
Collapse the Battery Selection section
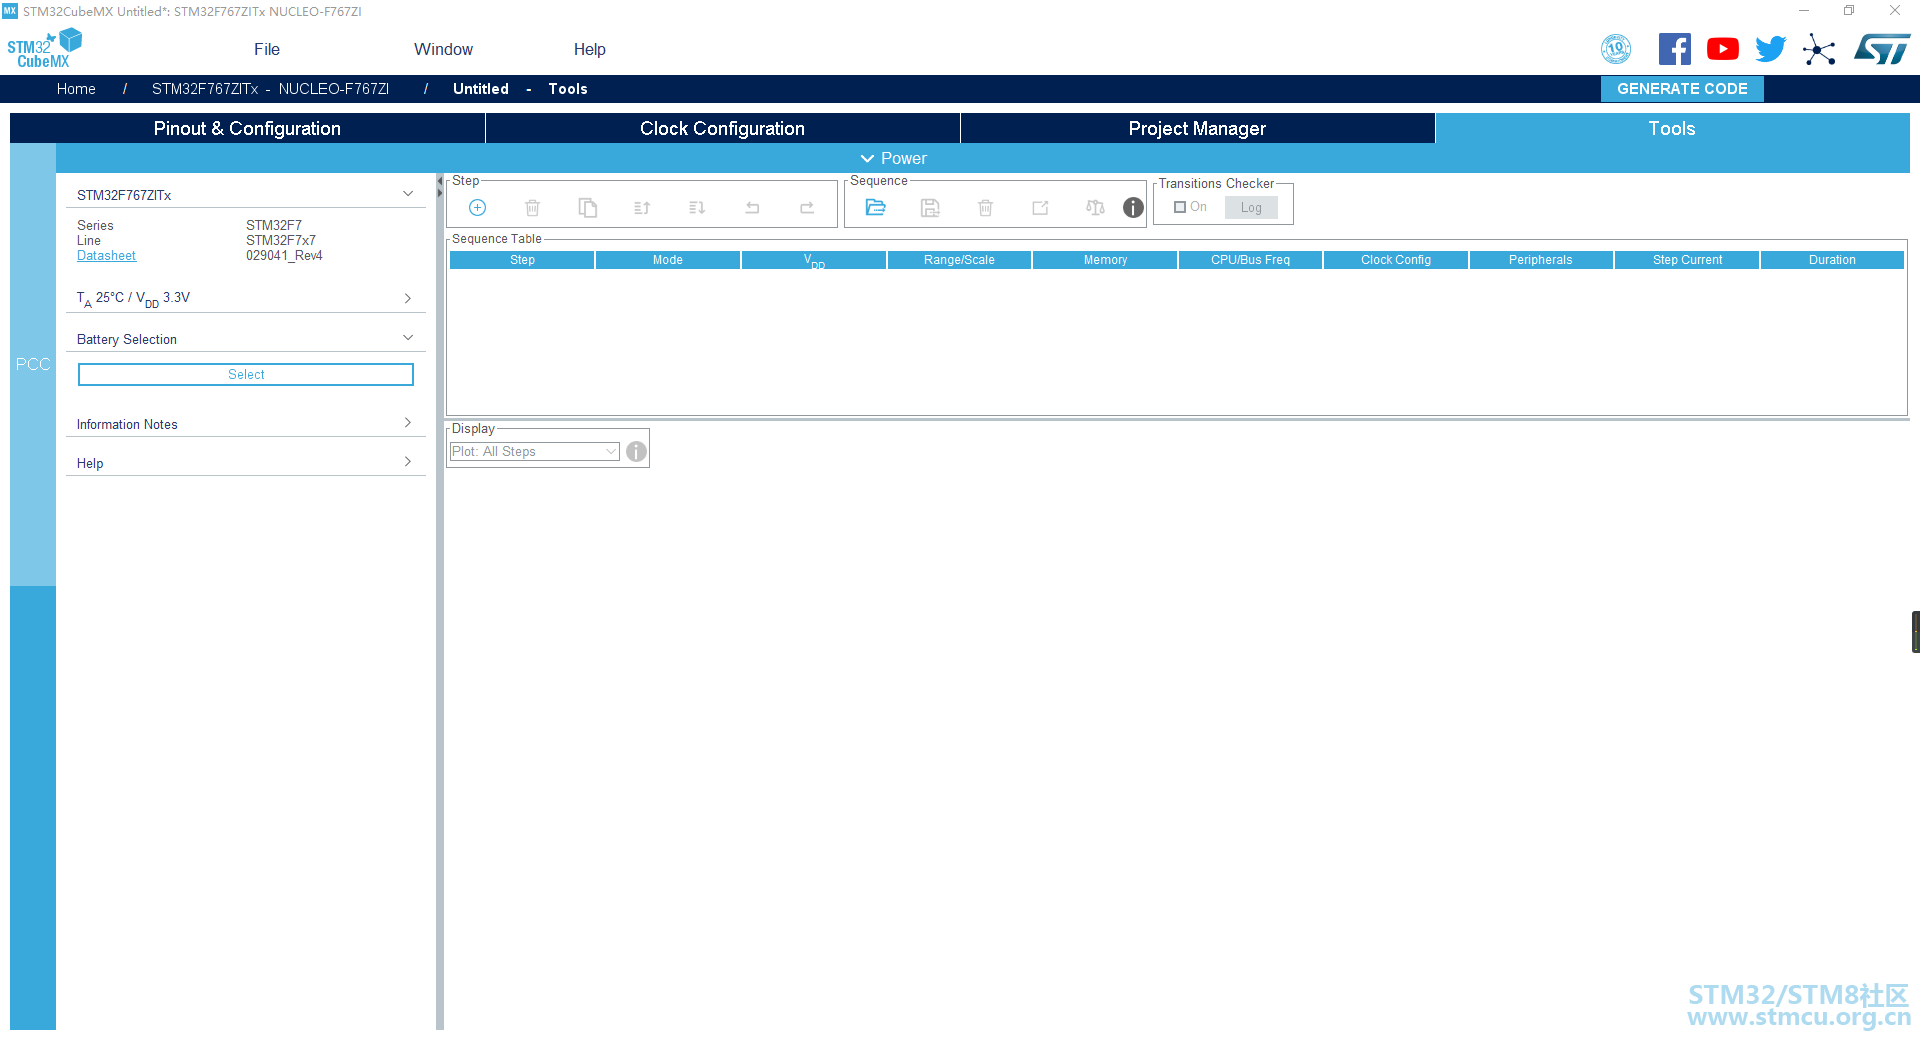coord(408,338)
